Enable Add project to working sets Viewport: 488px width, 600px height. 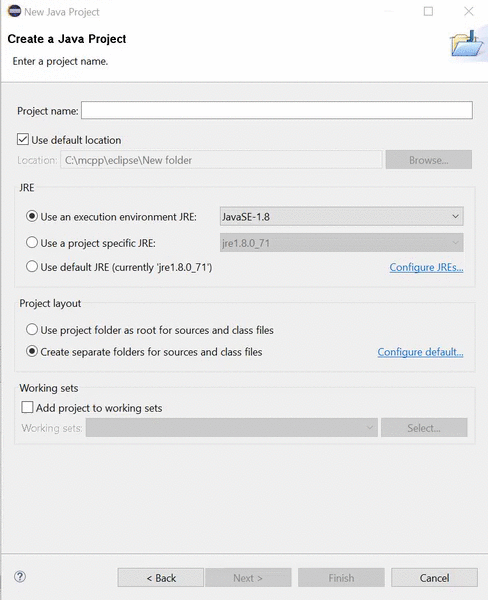[x=27, y=407]
